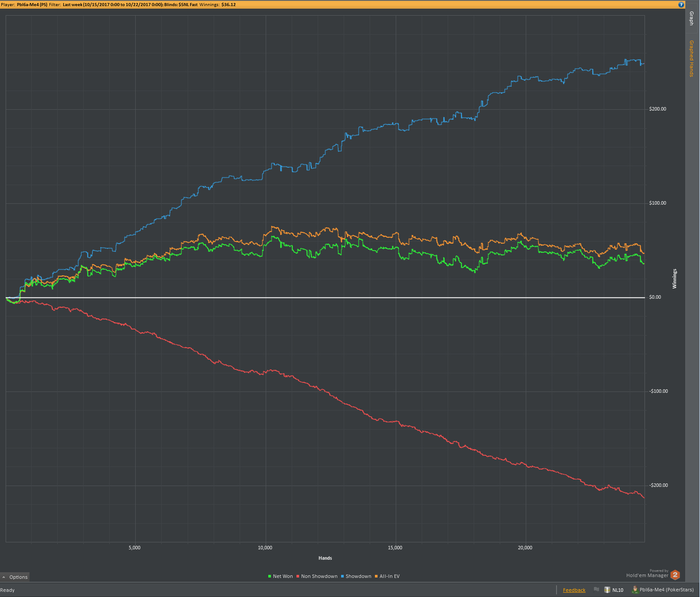
Task: Click the PokerStars player name label
Action: coord(667,590)
